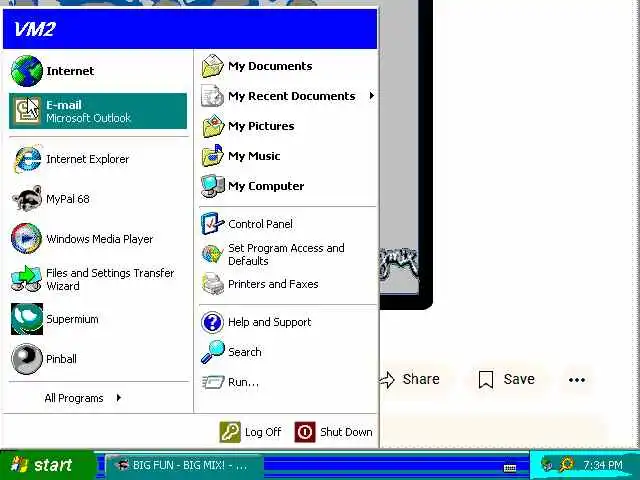640x480 pixels.
Task: Click the Run... label
Action: 243,382
